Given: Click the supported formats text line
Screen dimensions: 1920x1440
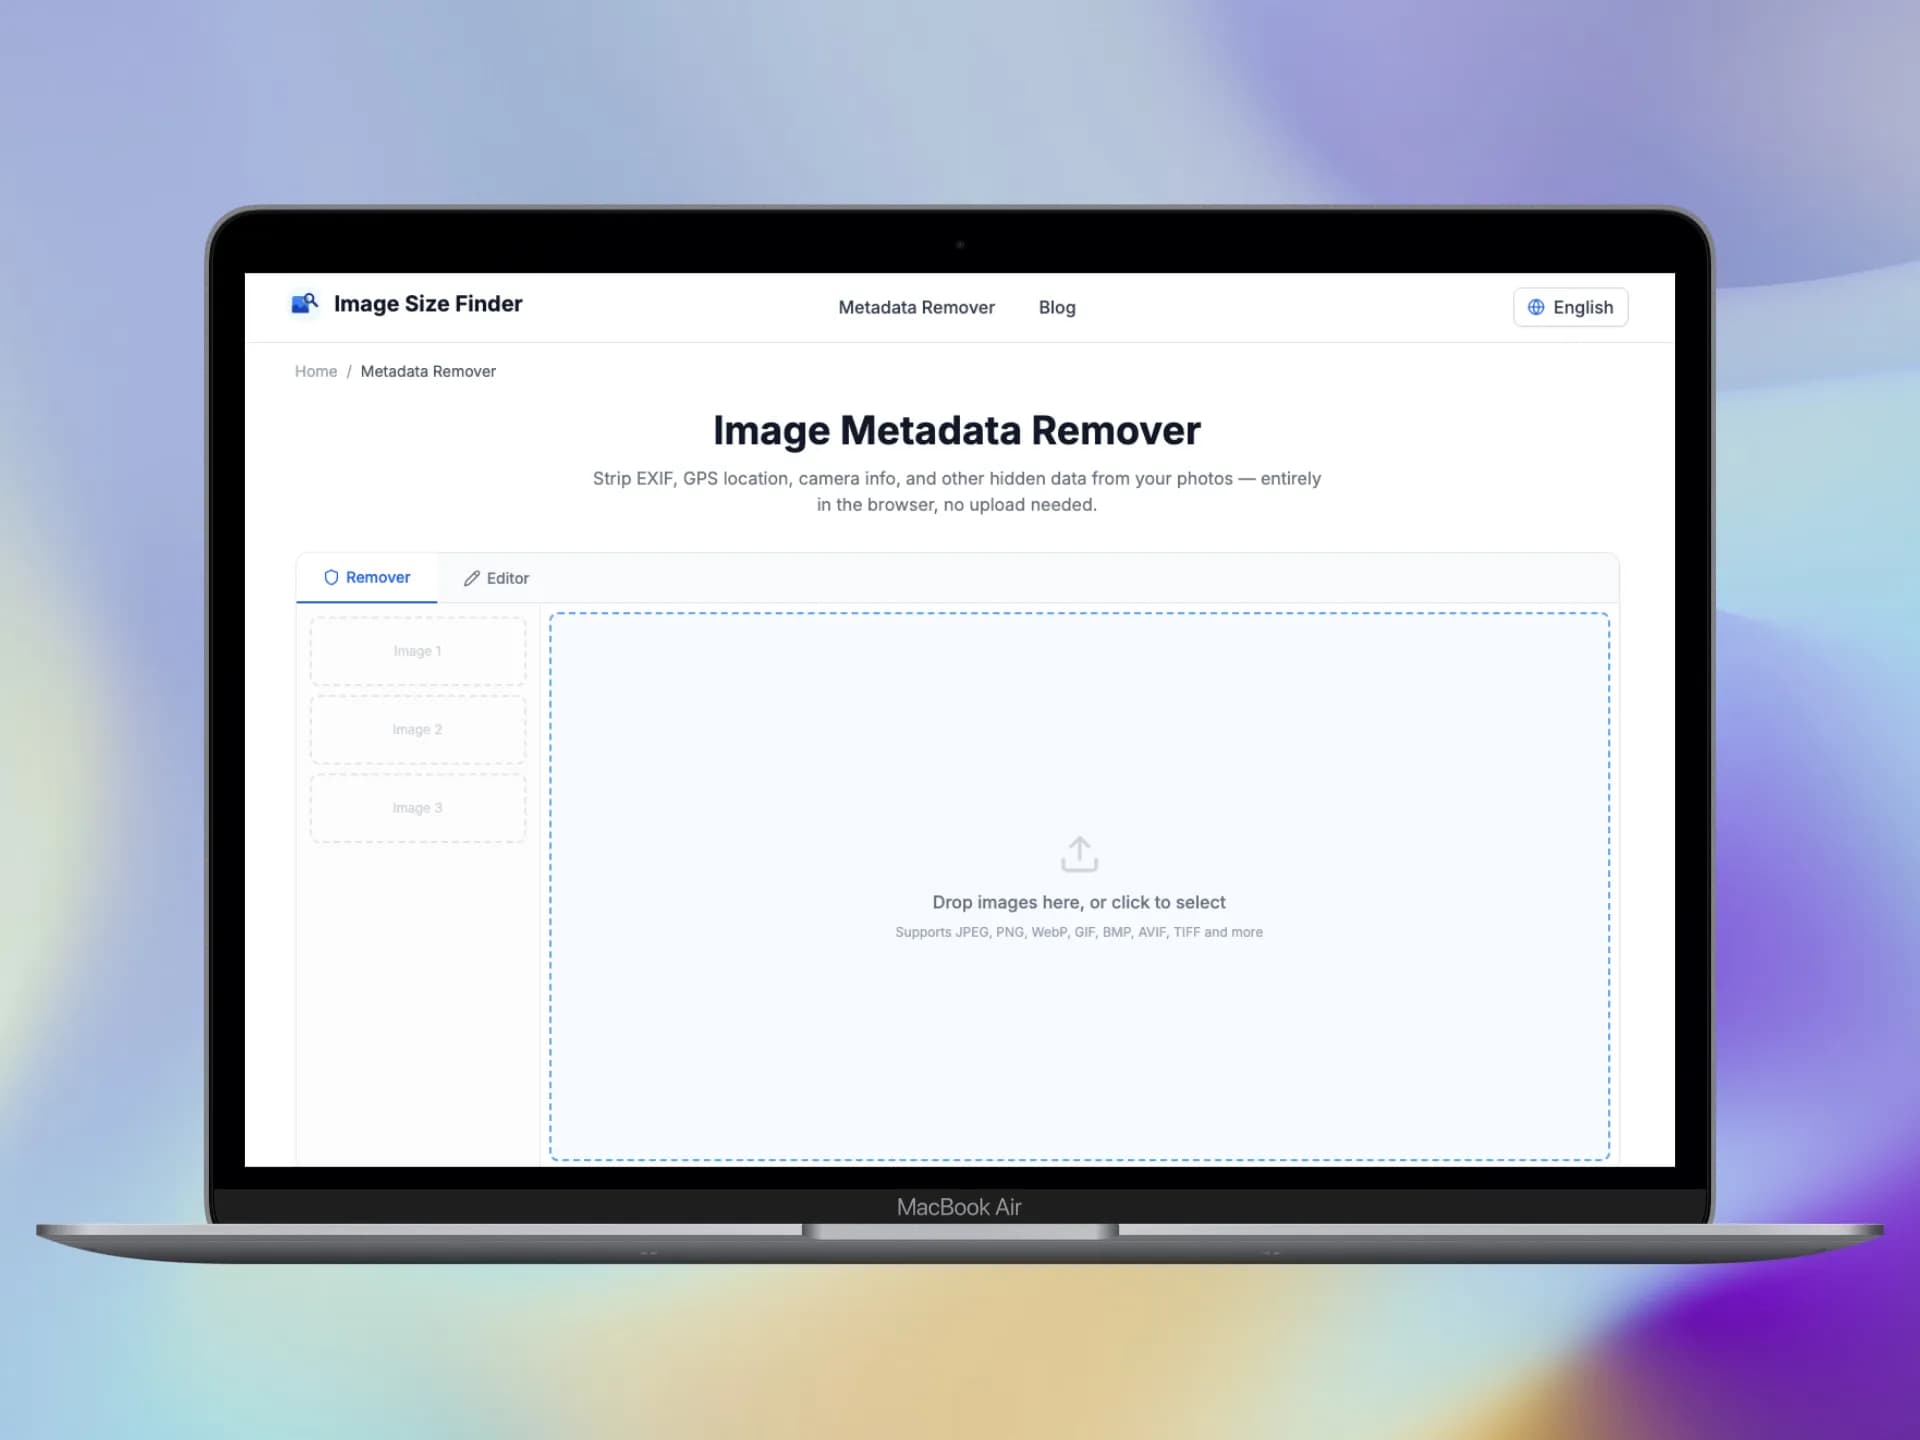Looking at the screenshot, I should point(1078,932).
